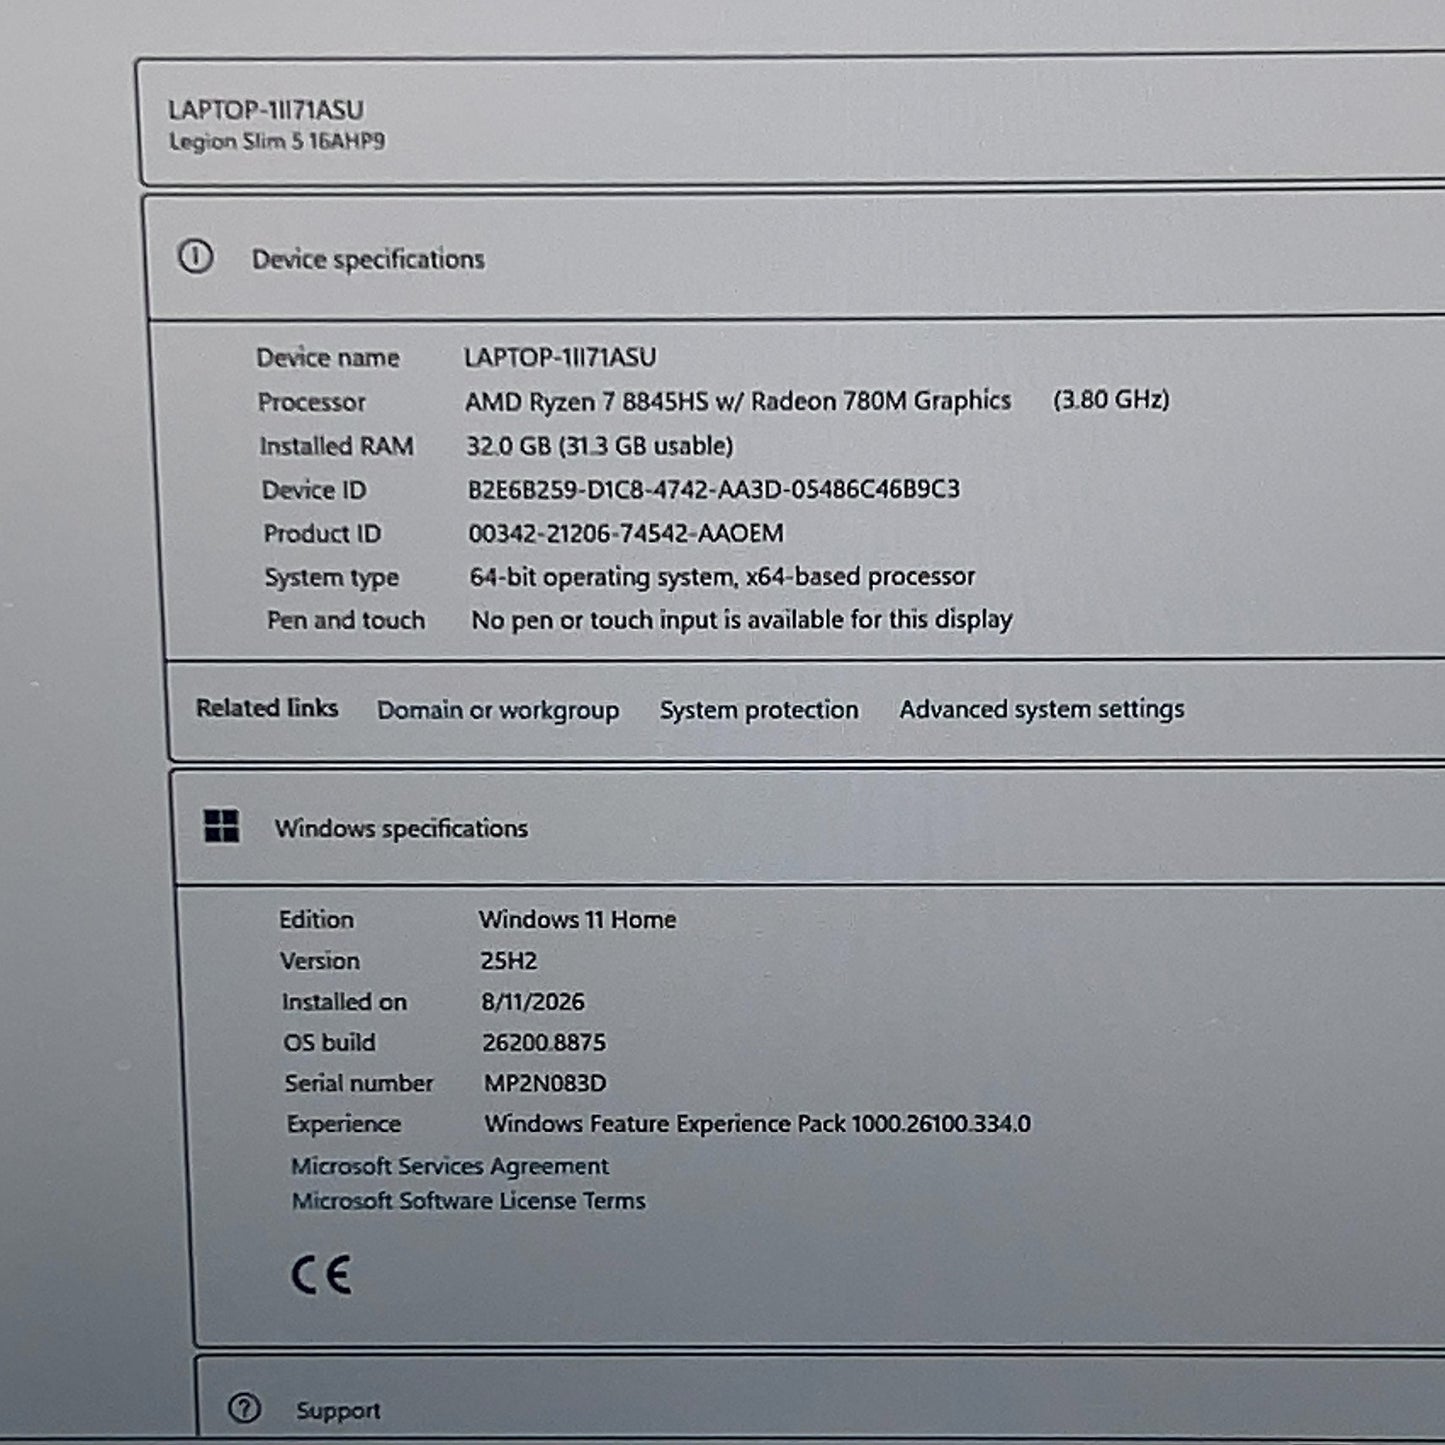Click the Serial number label

[359, 1083]
